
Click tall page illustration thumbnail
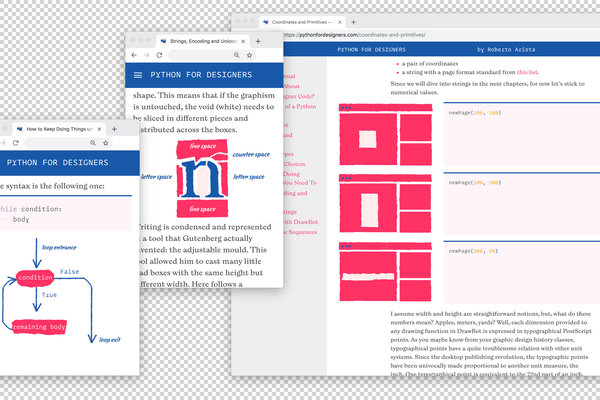386,203
